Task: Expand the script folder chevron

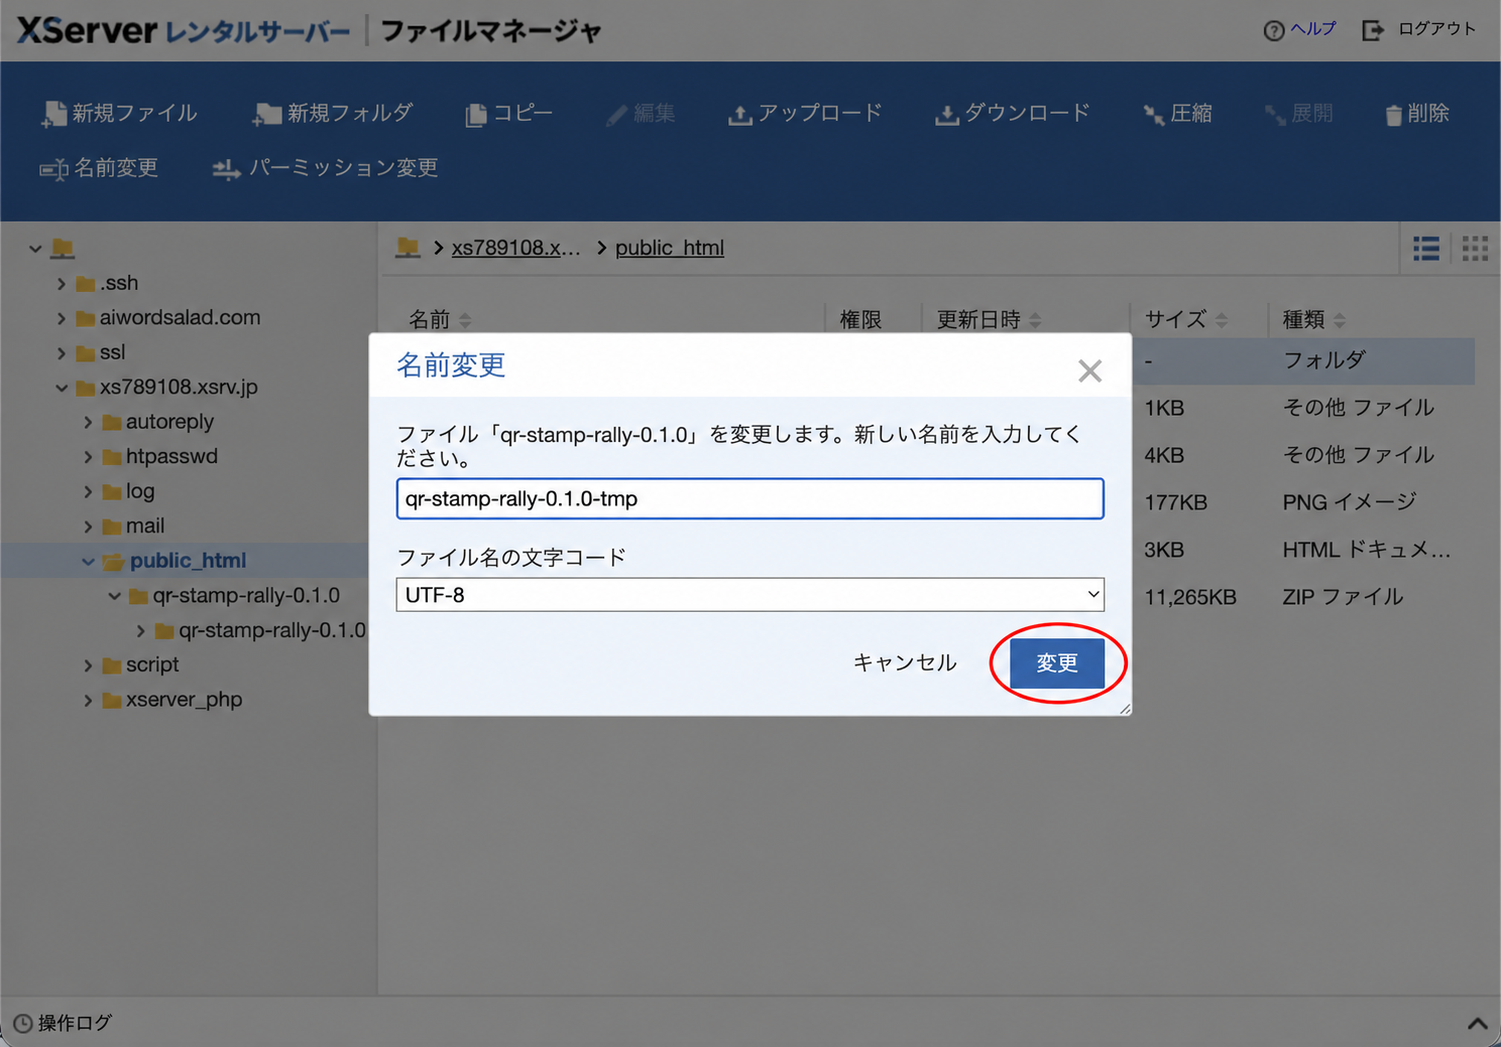Action: click(88, 665)
